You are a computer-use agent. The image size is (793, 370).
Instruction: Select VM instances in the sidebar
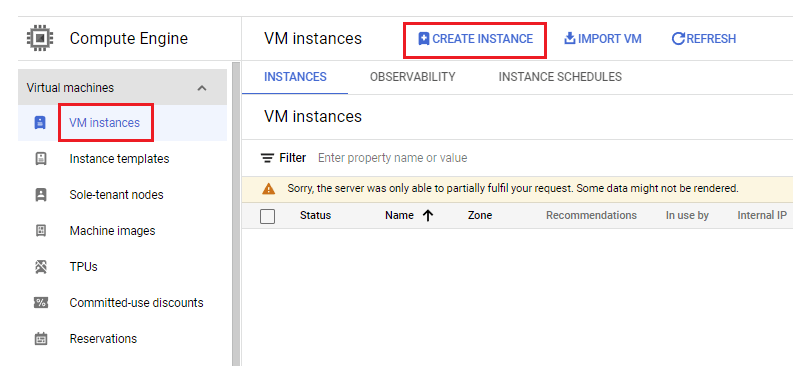pyautogui.click(x=104, y=123)
